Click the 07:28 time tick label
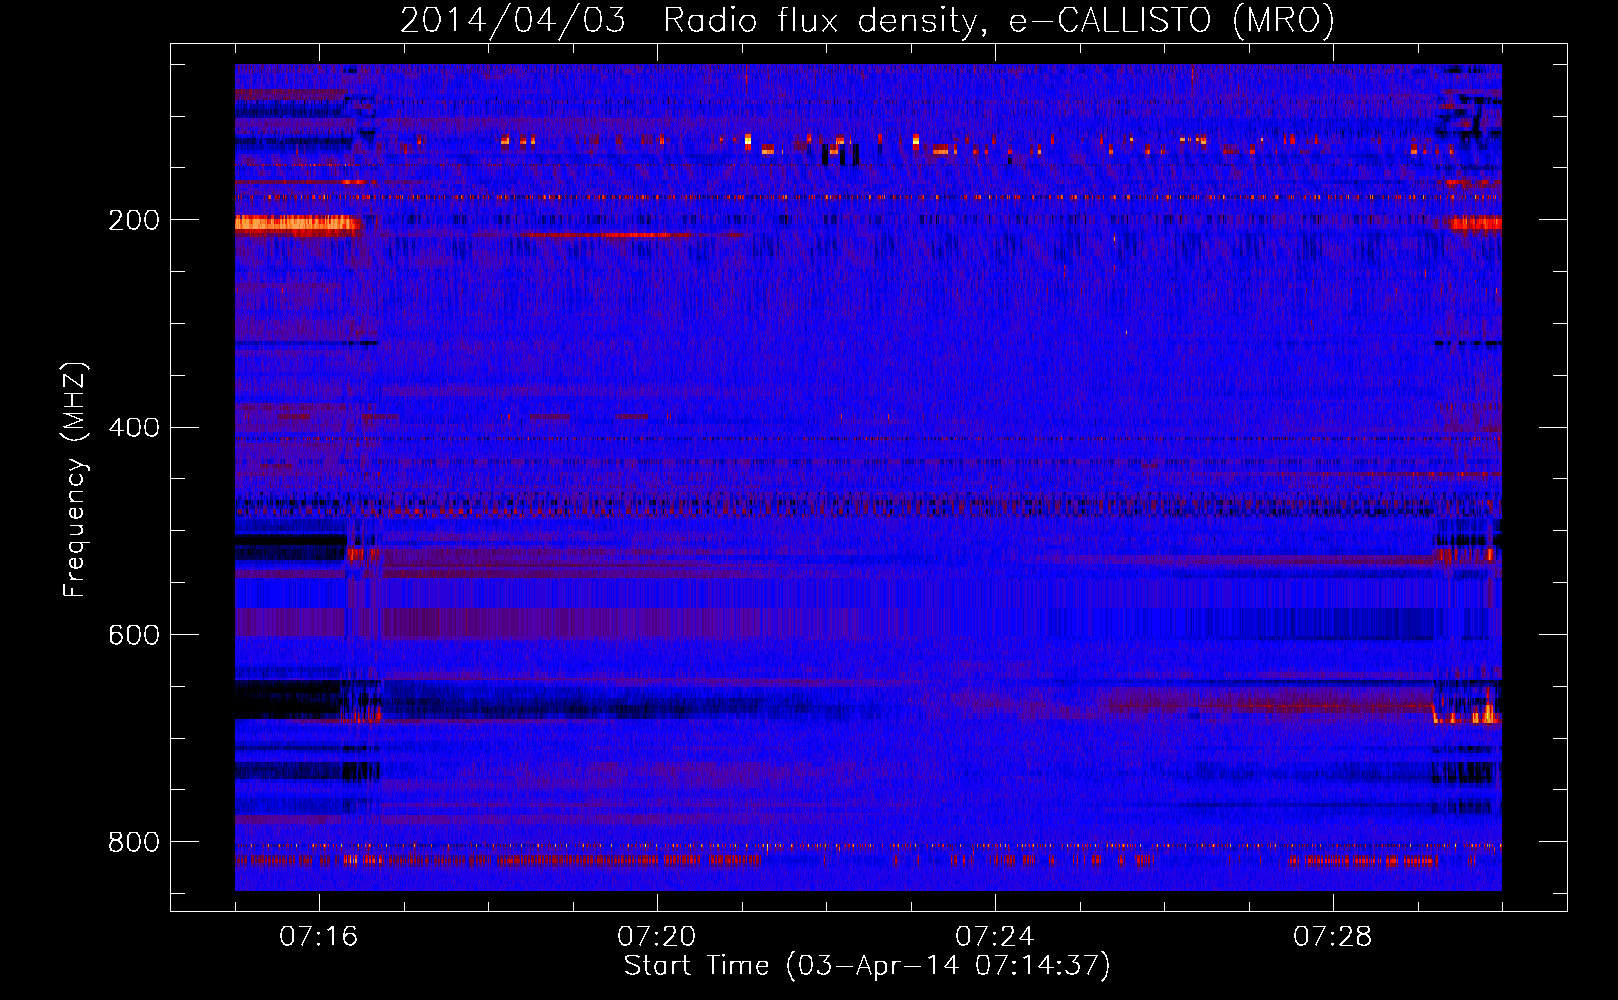 coord(1332,937)
